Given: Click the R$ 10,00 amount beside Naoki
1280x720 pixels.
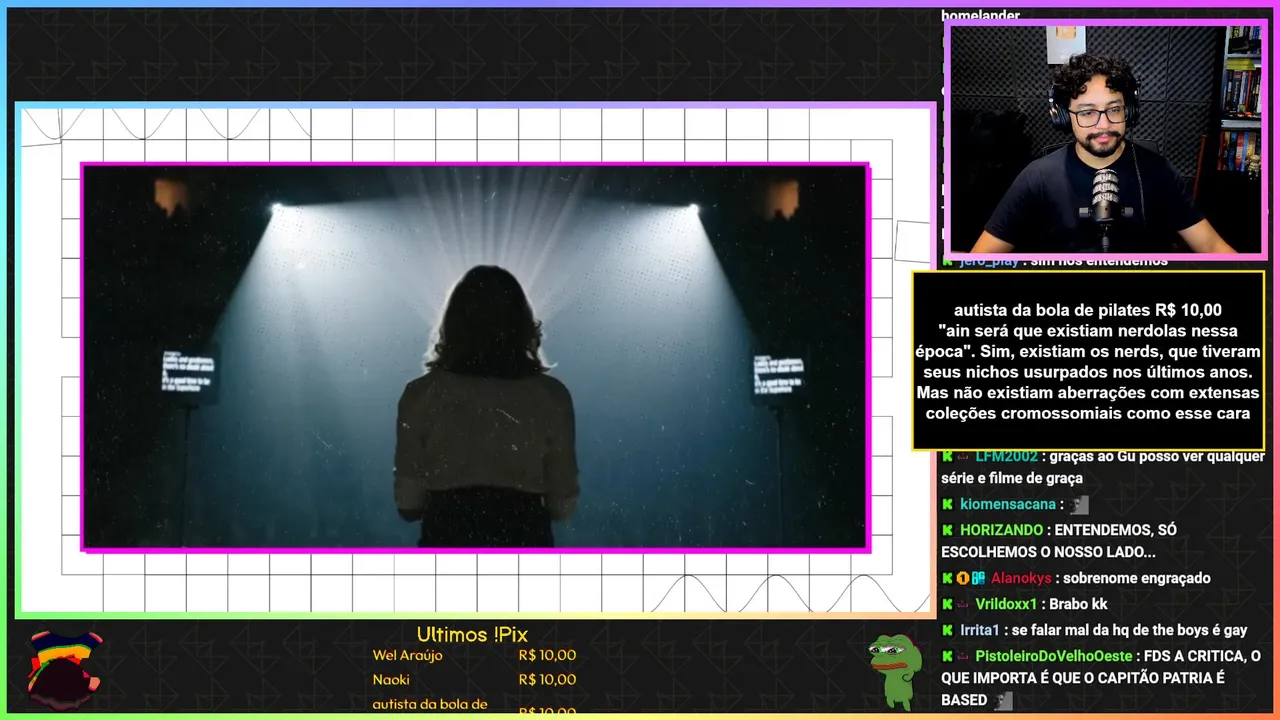Looking at the screenshot, I should click(x=547, y=680).
